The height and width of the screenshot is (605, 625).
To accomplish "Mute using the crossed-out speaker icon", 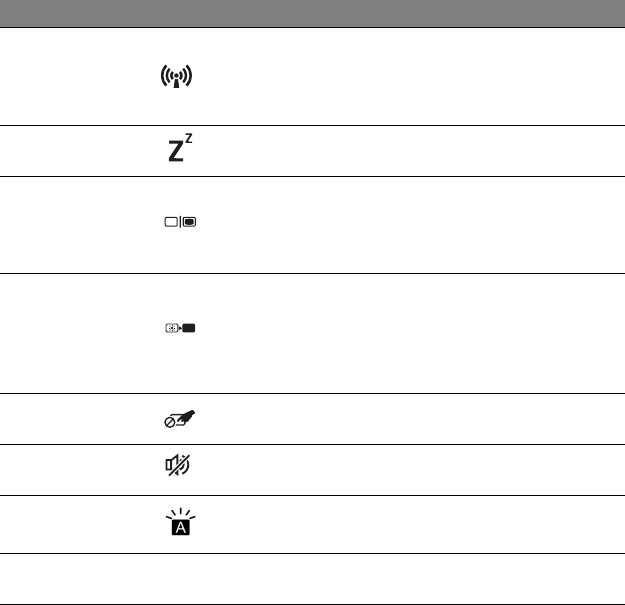I will [178, 469].
